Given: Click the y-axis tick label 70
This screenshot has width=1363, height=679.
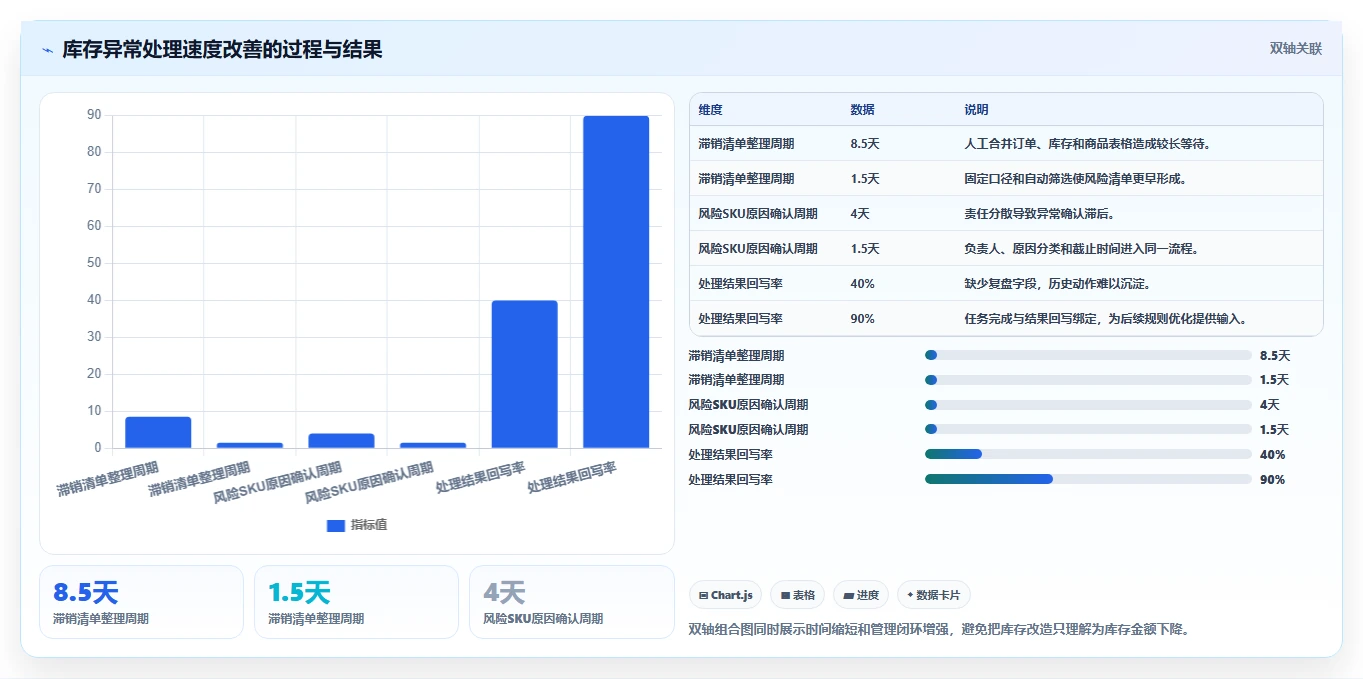Looking at the screenshot, I should point(94,189).
